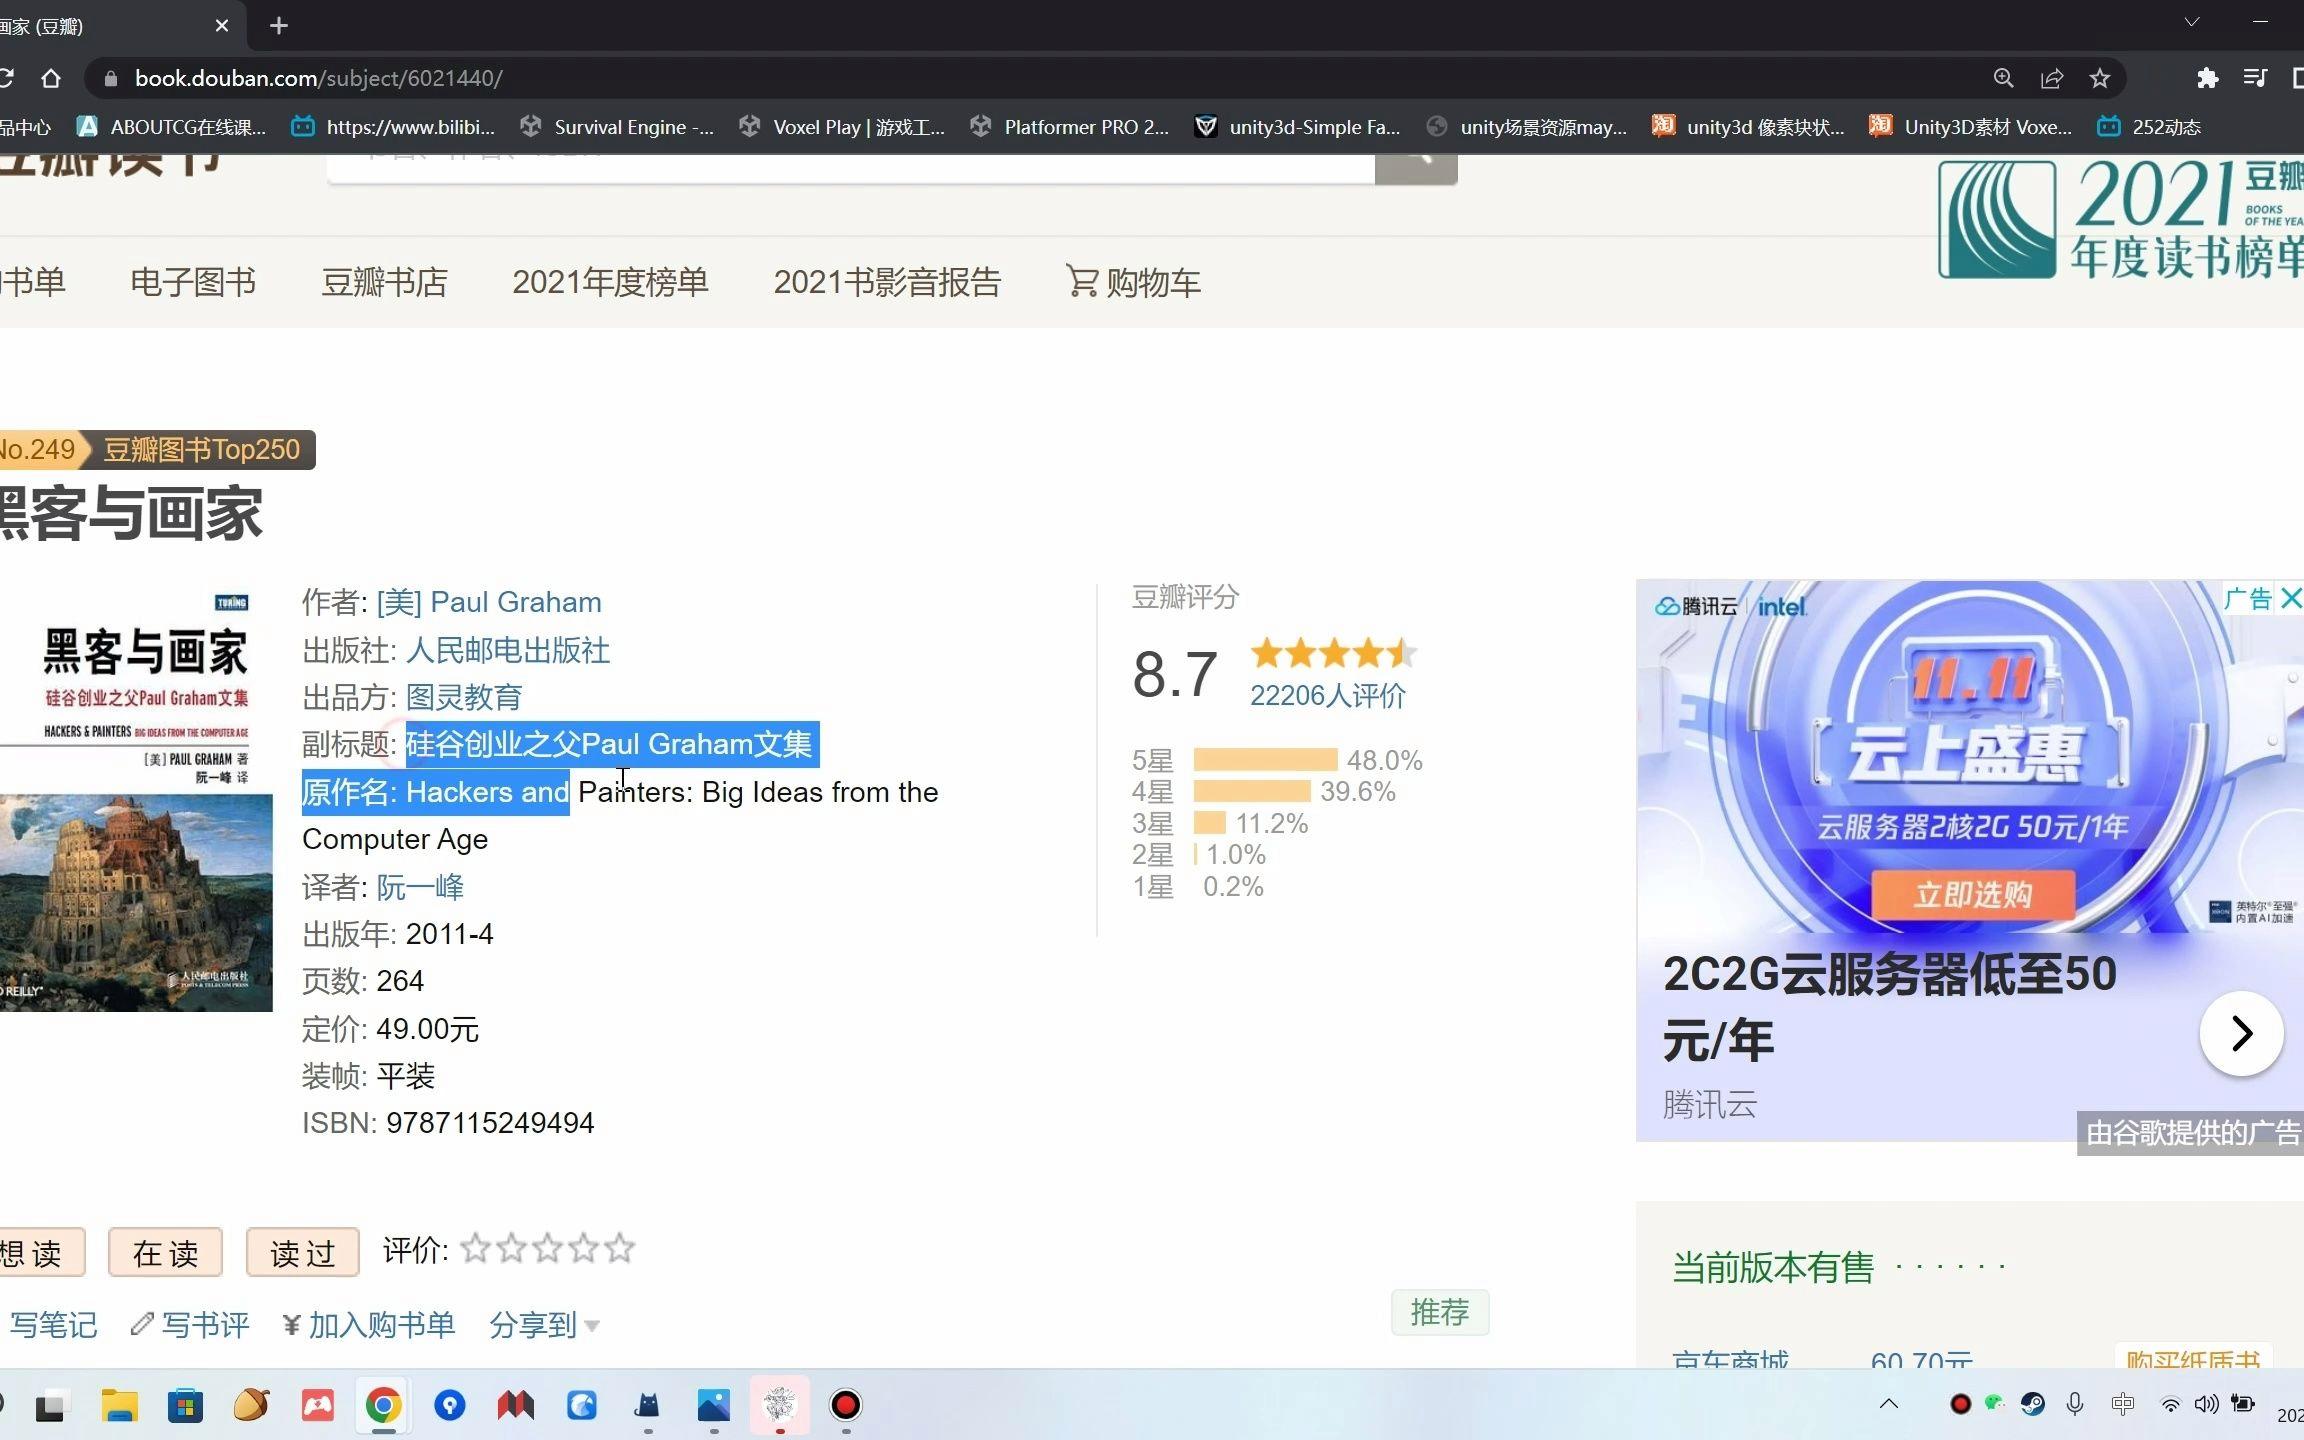
Task: Click the 推荐 button
Action: 1440,1312
